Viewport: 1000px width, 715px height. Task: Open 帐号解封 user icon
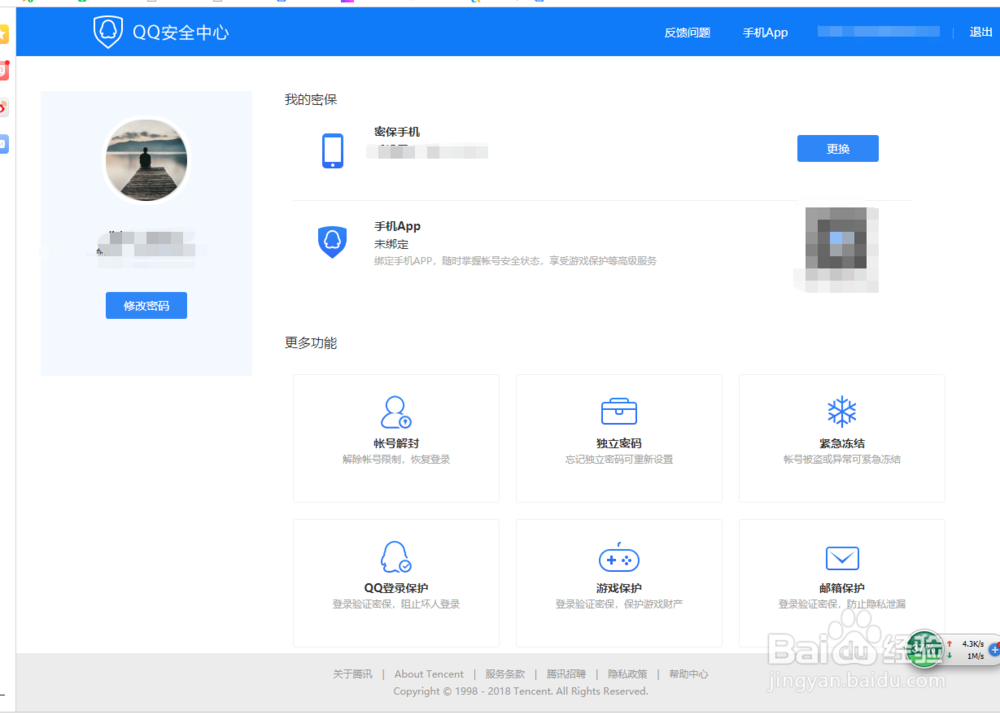click(x=396, y=412)
